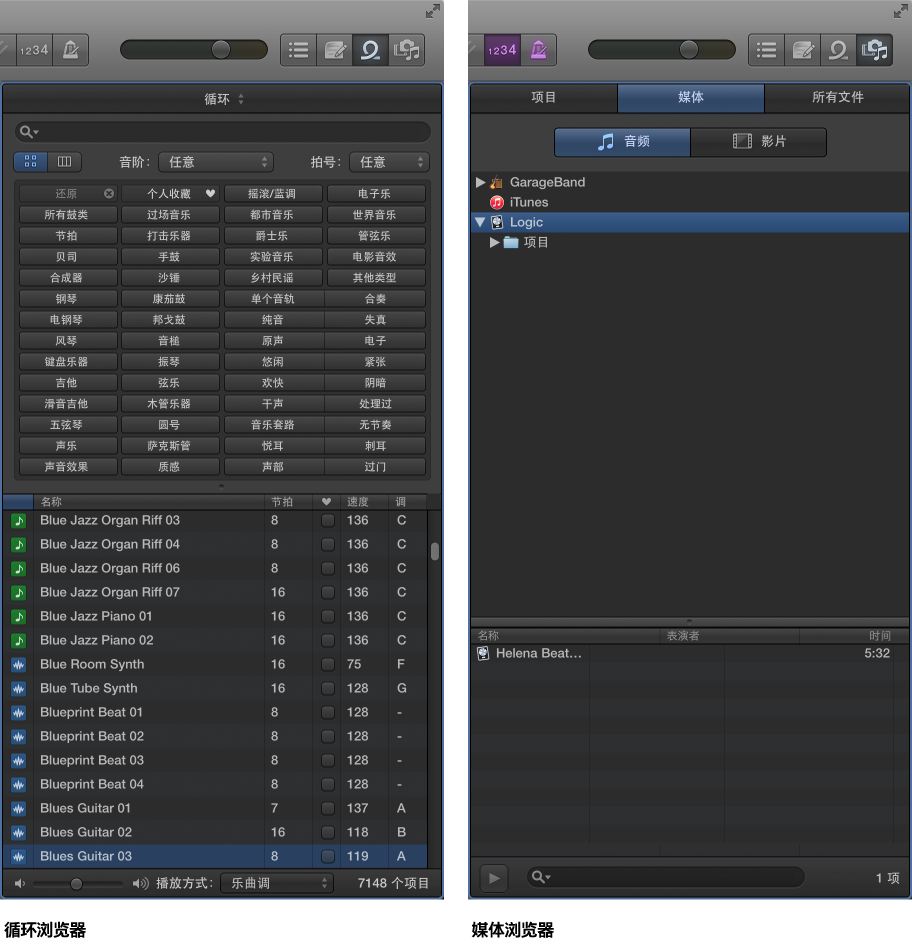Play selected file in media browser
This screenshot has width=912, height=948.
coord(494,878)
